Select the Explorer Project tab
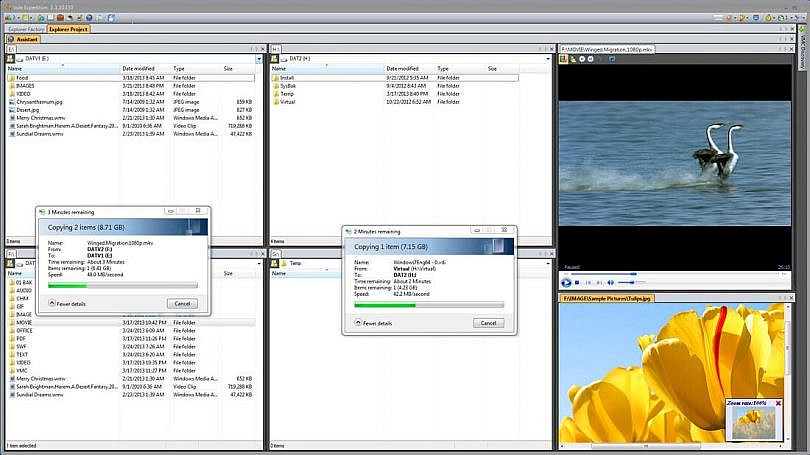Viewport: 810px width, 455px height. click(x=68, y=29)
